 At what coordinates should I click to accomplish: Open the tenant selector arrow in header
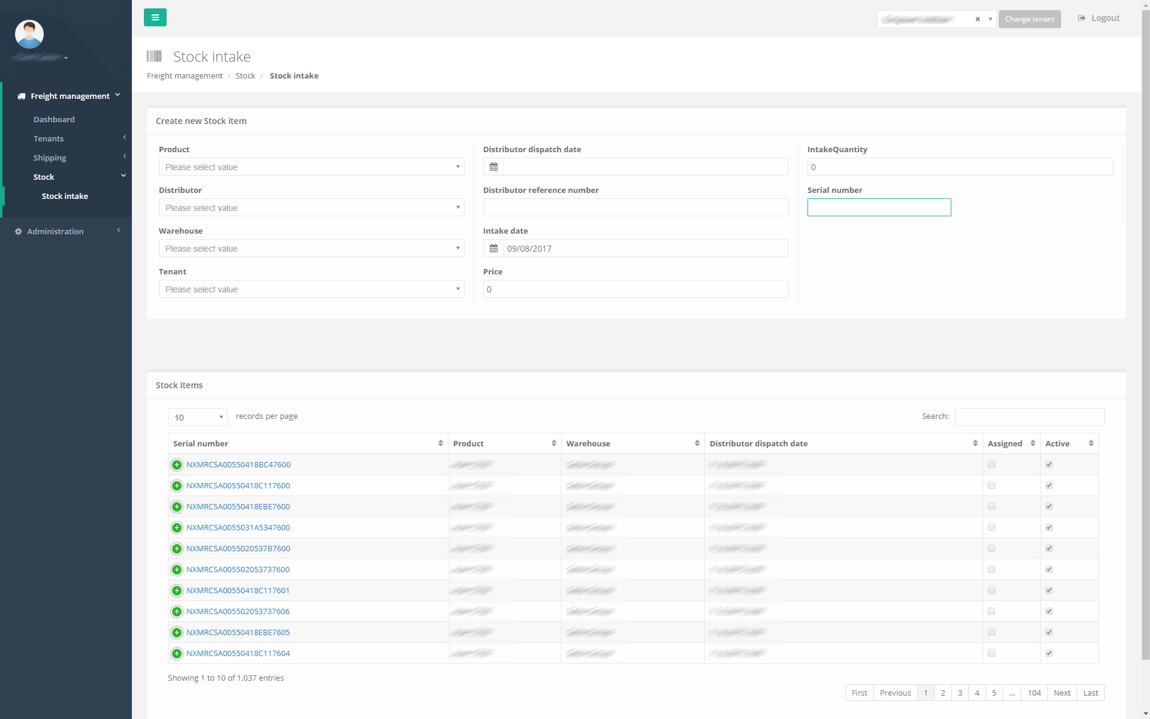coord(990,19)
